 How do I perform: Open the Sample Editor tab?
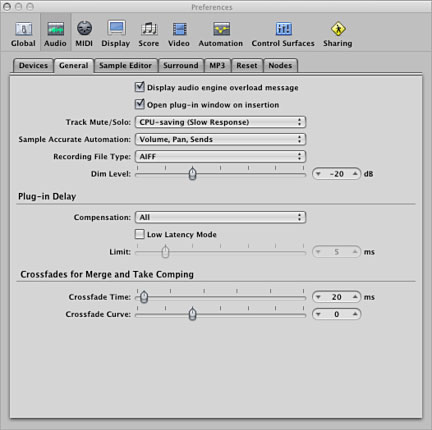[x=125, y=65]
